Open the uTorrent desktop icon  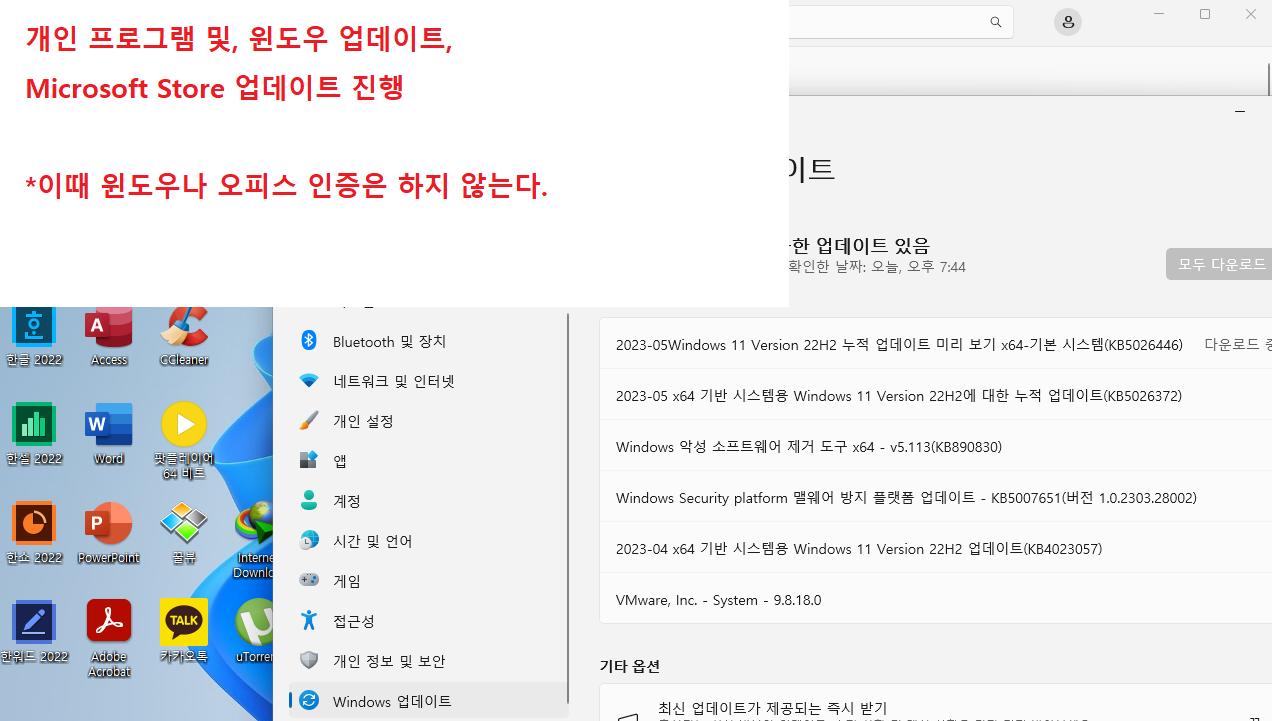[x=254, y=632]
